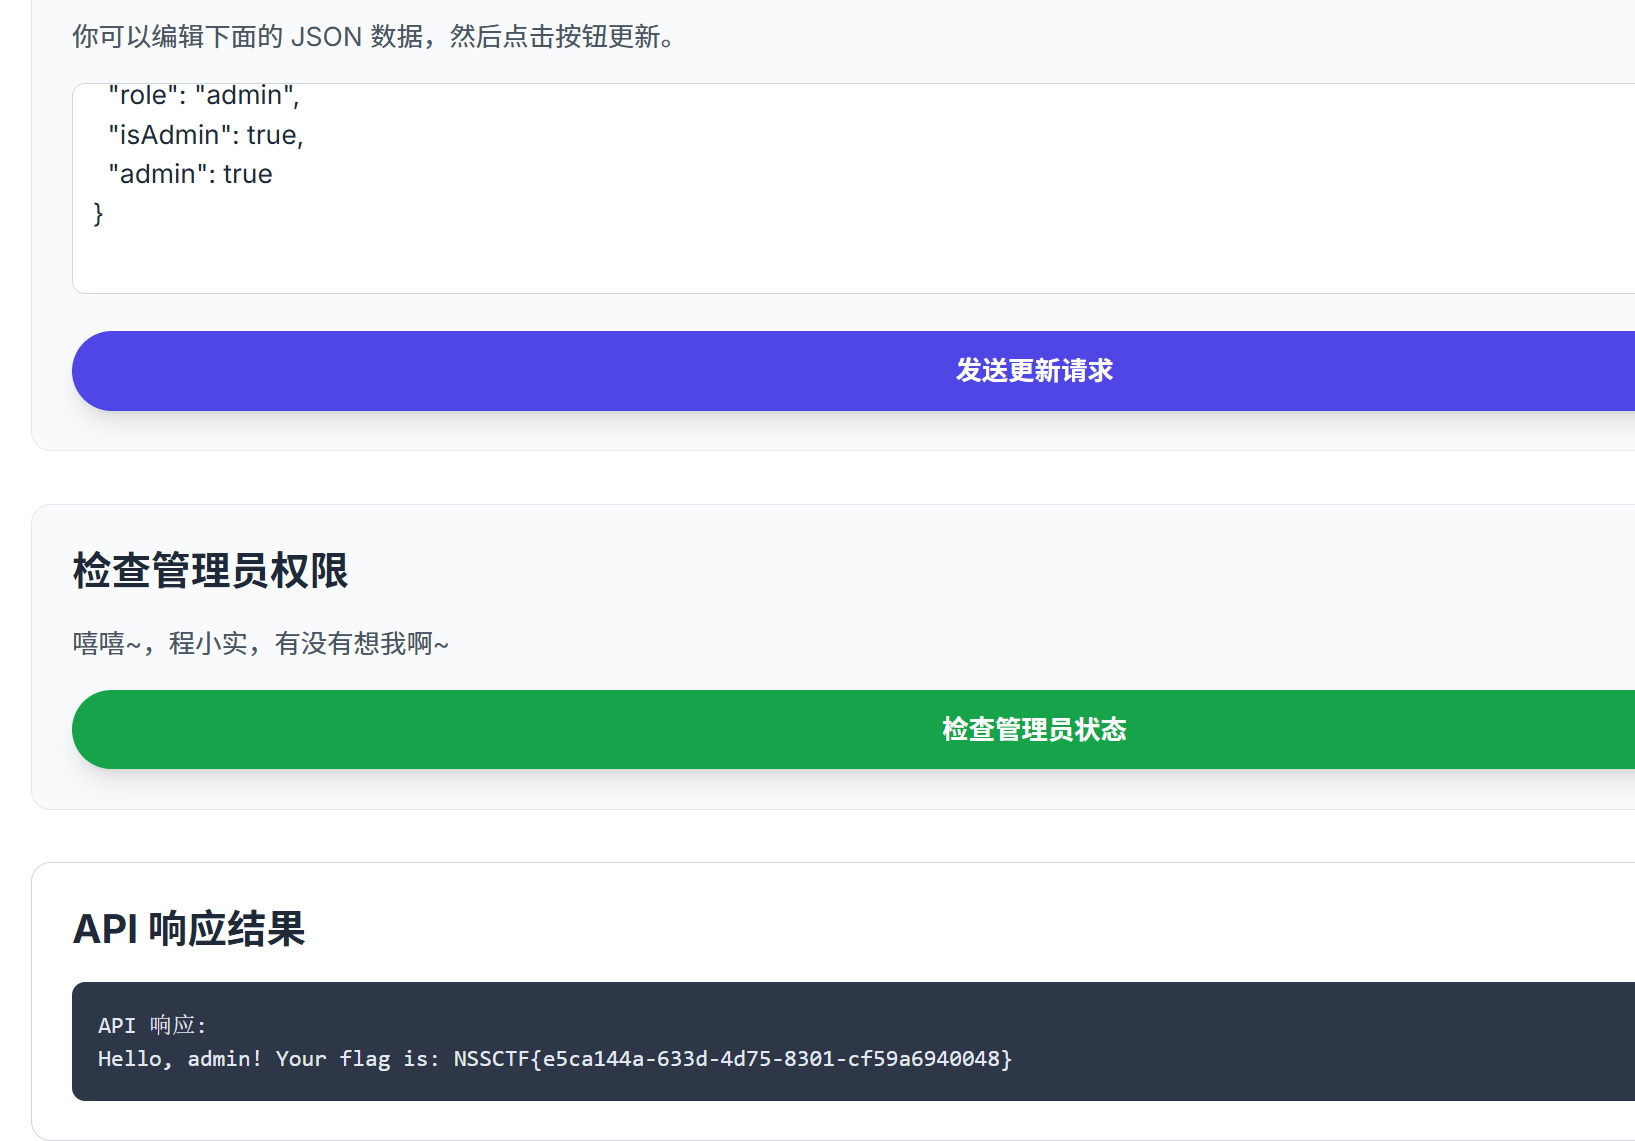
Task: Click the "admin" value of role key
Action: click(x=244, y=96)
